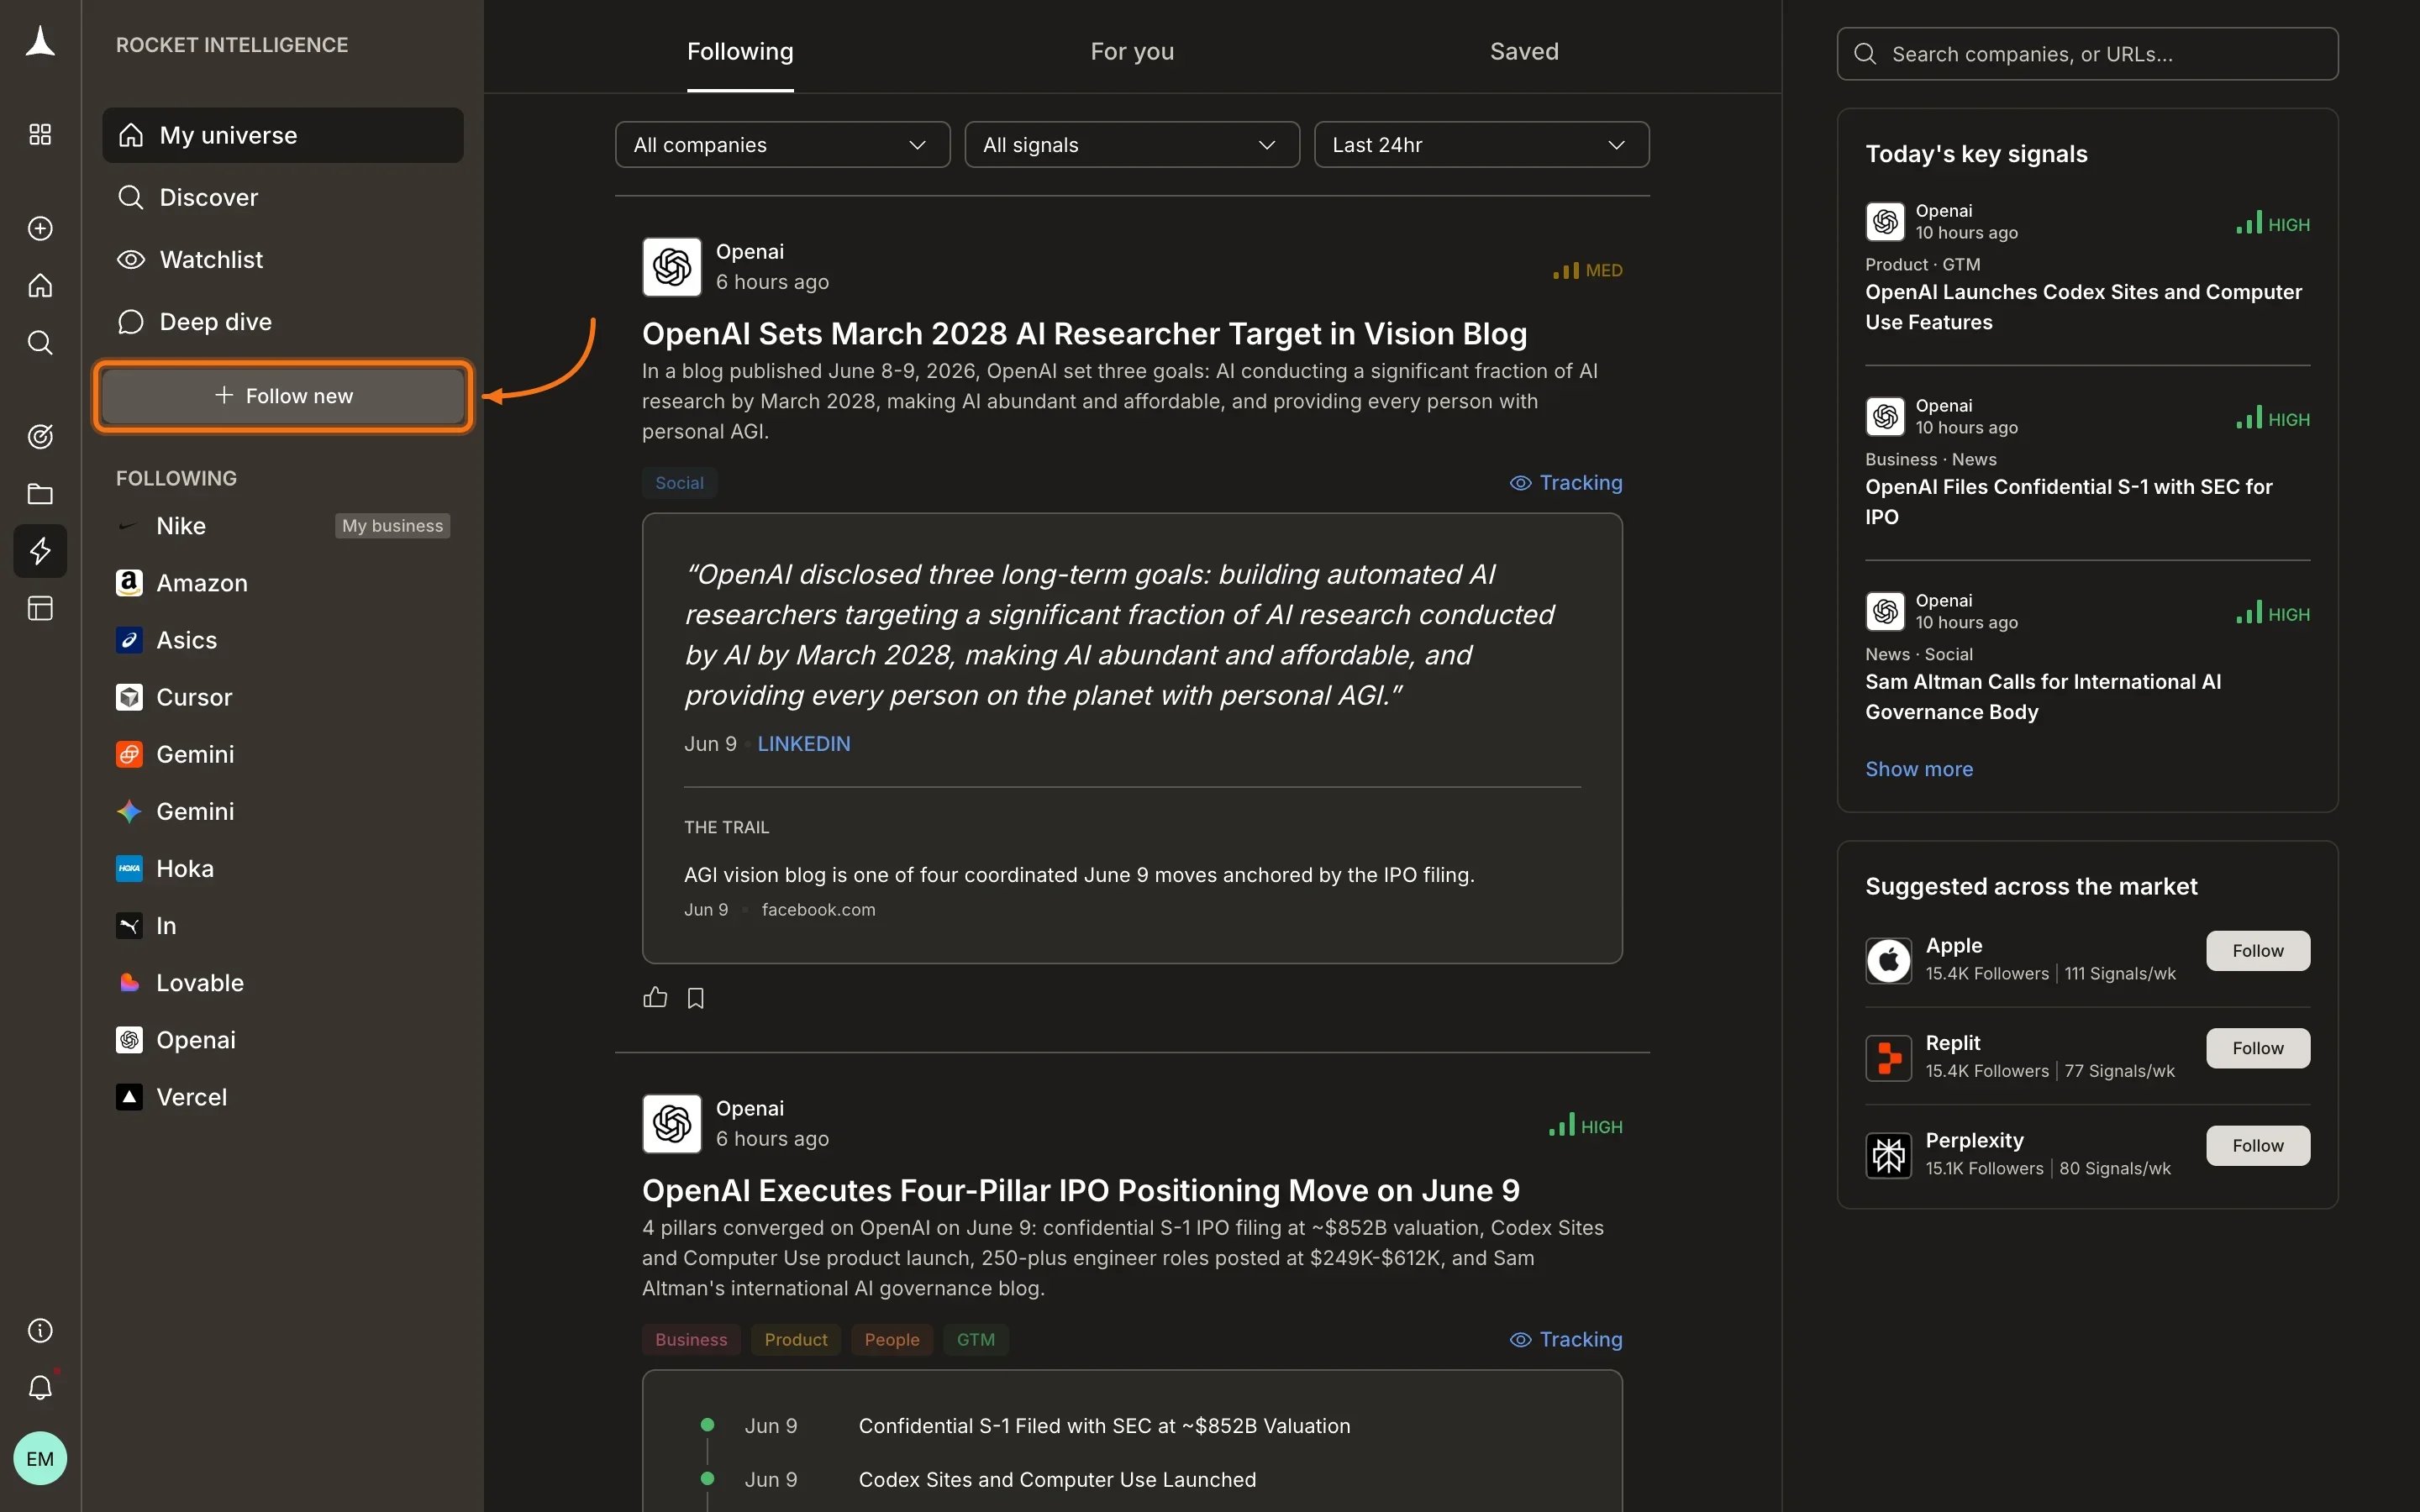Select Vercel in following list

click(283, 1097)
